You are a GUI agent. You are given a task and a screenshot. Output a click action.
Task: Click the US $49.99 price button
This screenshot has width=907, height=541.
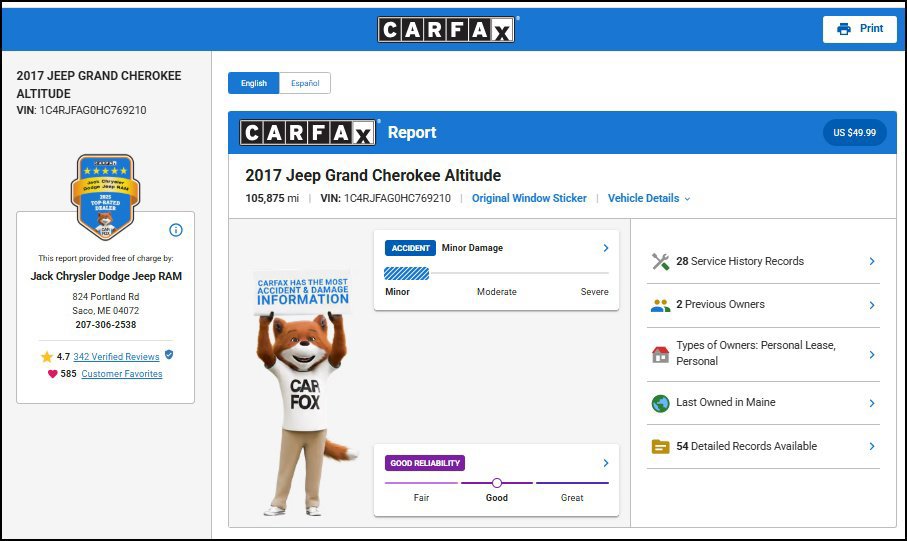[854, 133]
